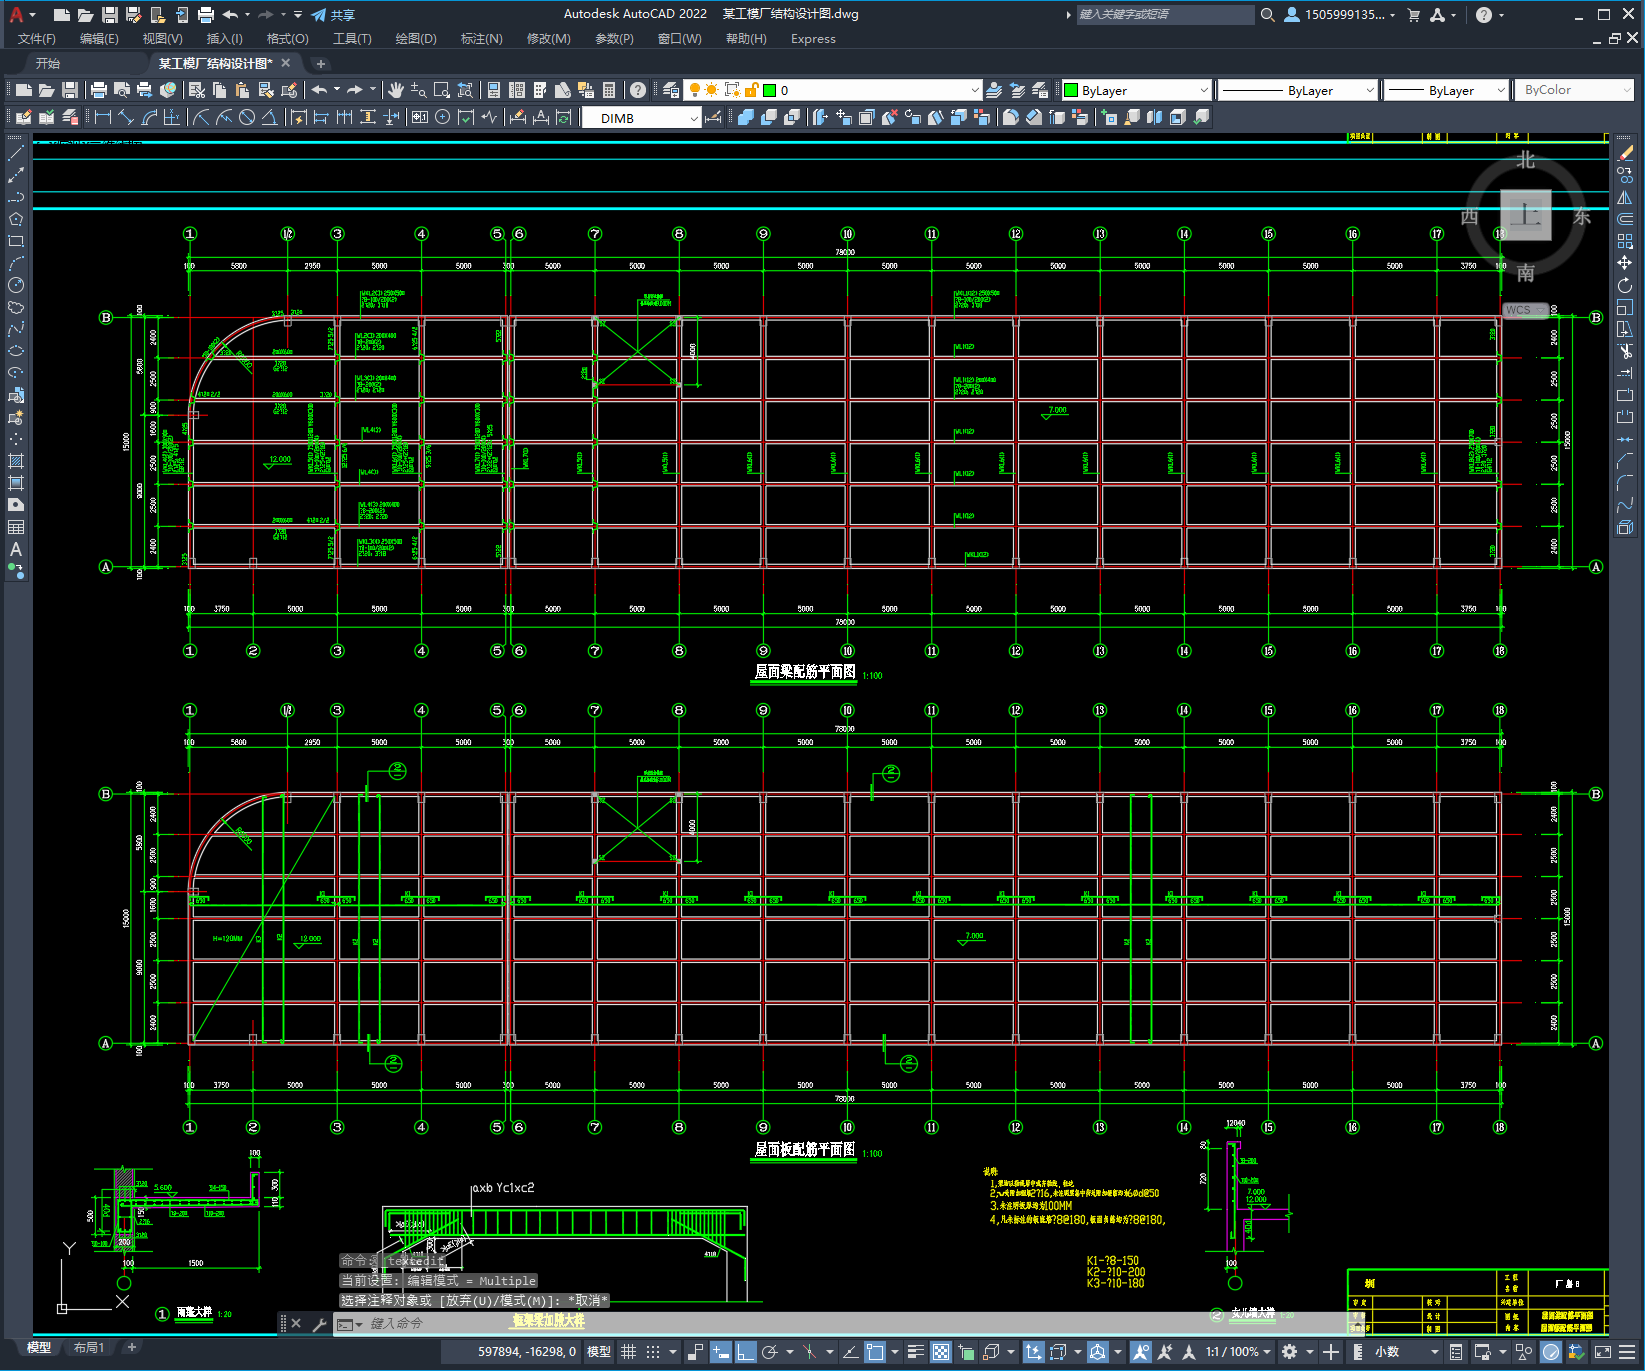Select the Diameter dimension tool

pyautogui.click(x=247, y=118)
